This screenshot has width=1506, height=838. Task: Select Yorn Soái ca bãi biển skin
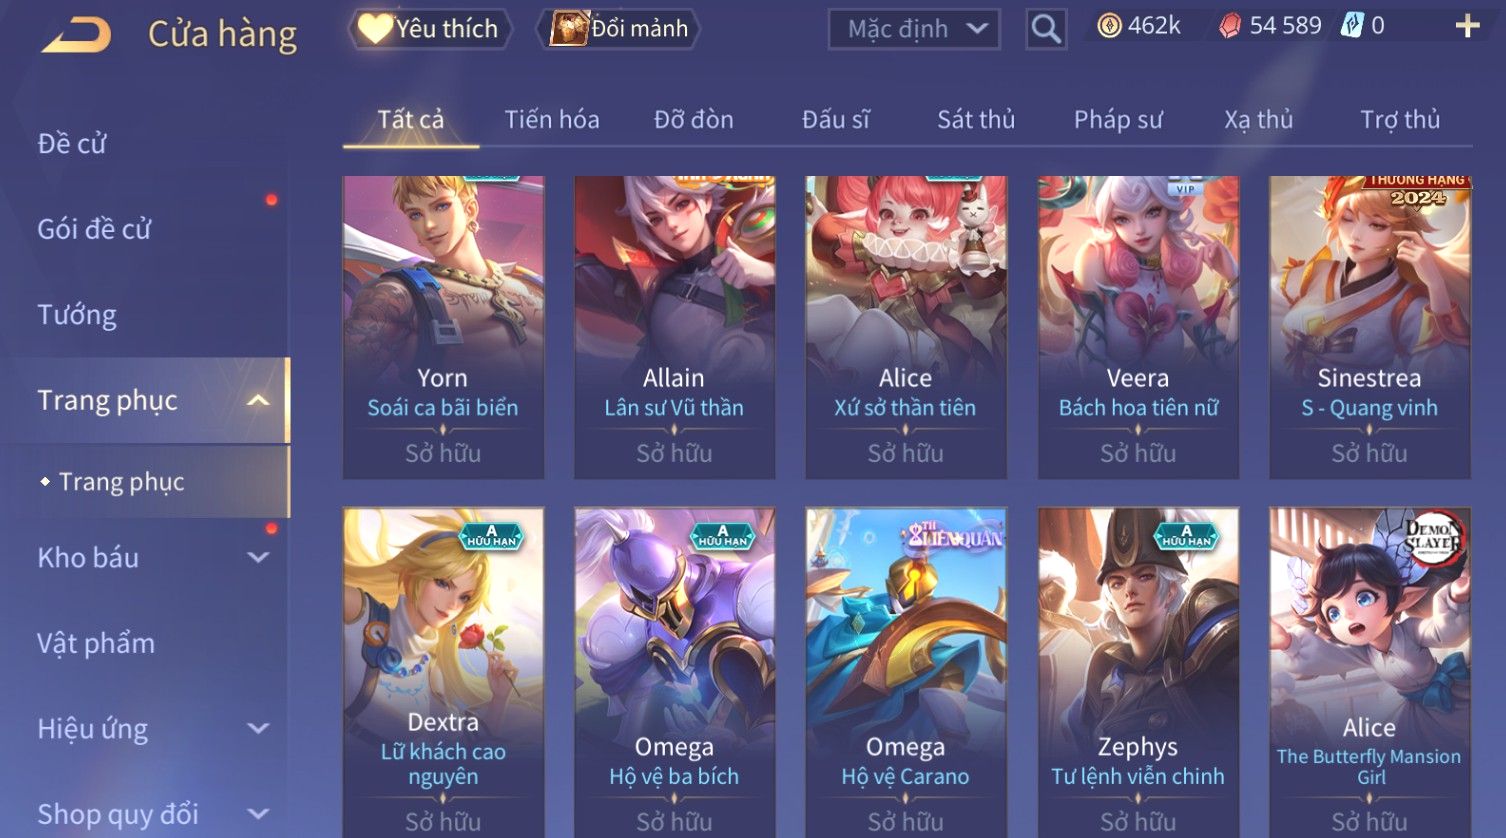click(x=443, y=327)
